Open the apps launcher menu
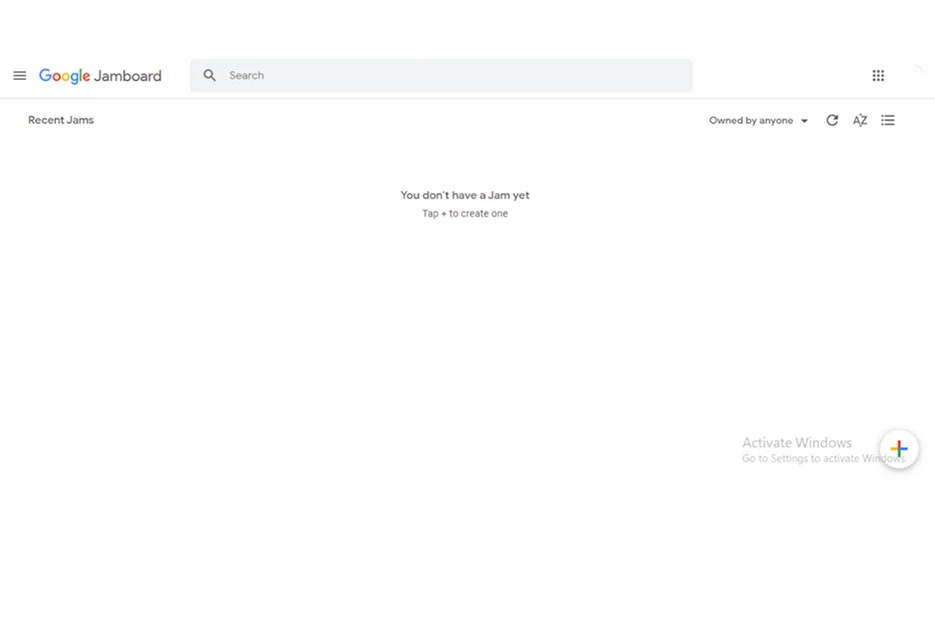 [877, 75]
